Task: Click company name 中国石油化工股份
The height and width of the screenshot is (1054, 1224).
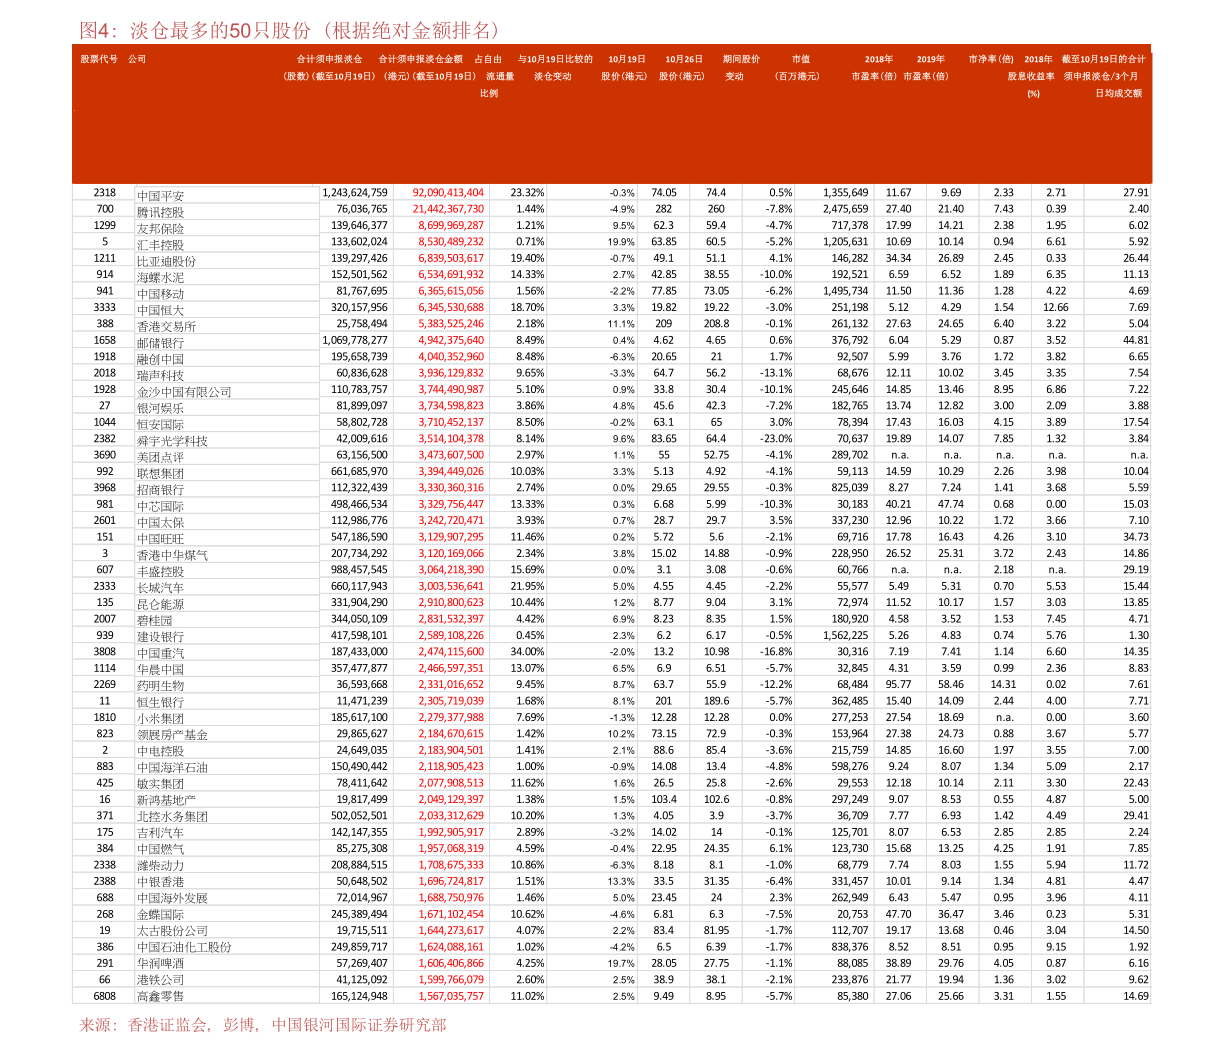Action: coord(185,947)
